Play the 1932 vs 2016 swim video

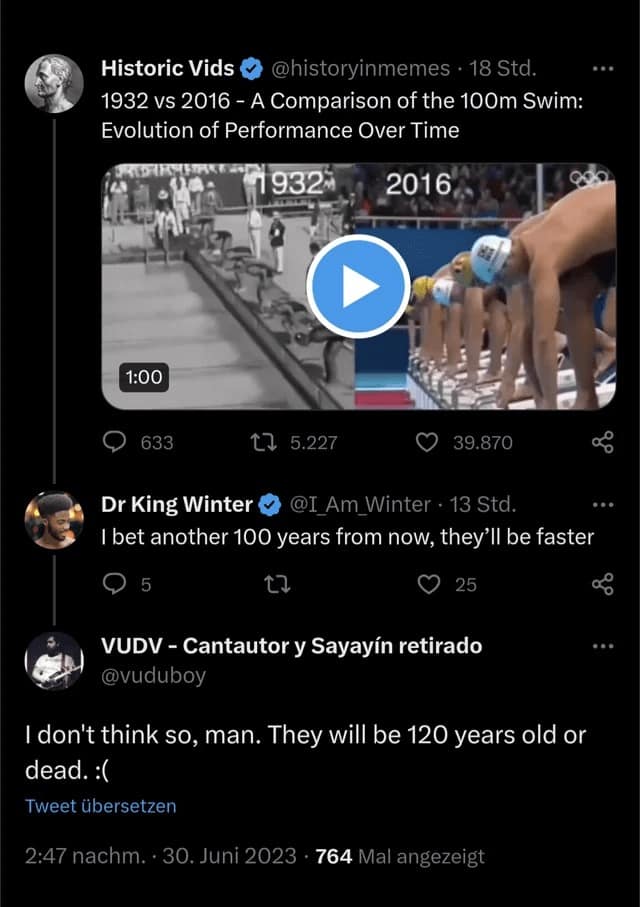[x=358, y=286]
